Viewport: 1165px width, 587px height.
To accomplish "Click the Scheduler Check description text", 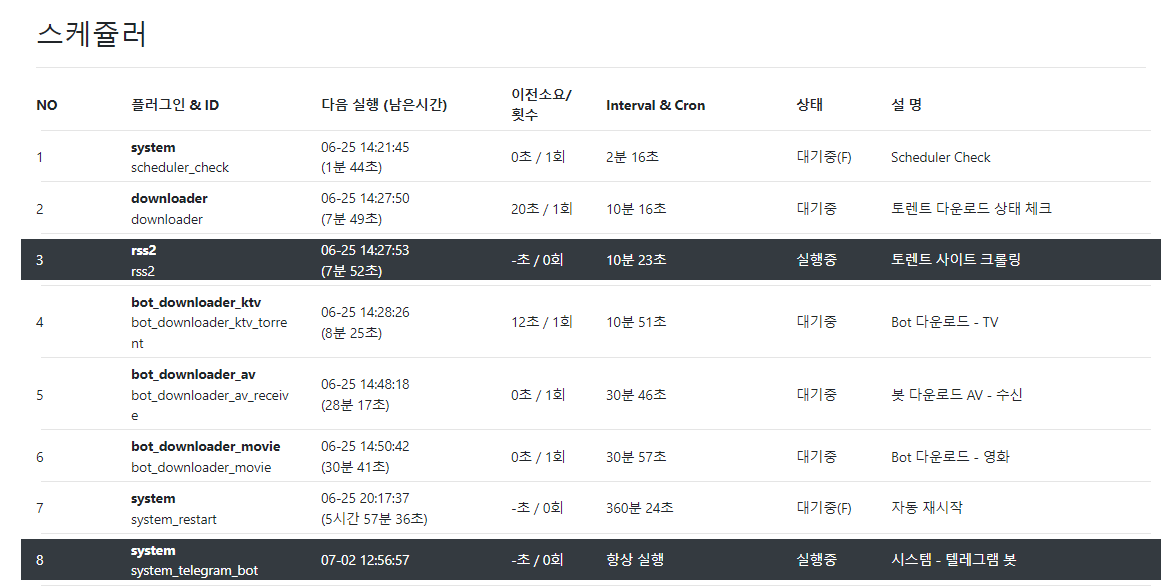I will coord(940,157).
